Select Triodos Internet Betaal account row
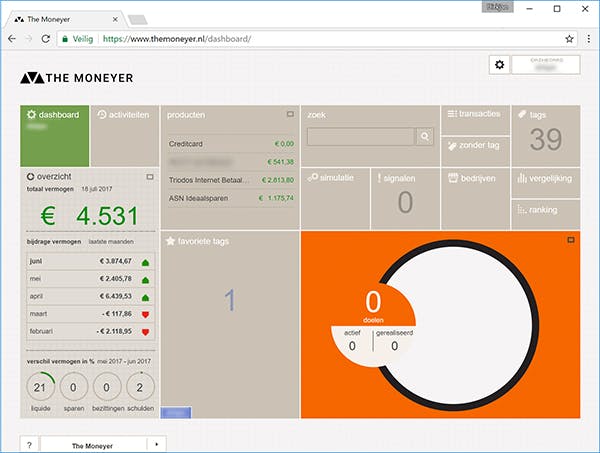The height and width of the screenshot is (453, 600). 231,180
